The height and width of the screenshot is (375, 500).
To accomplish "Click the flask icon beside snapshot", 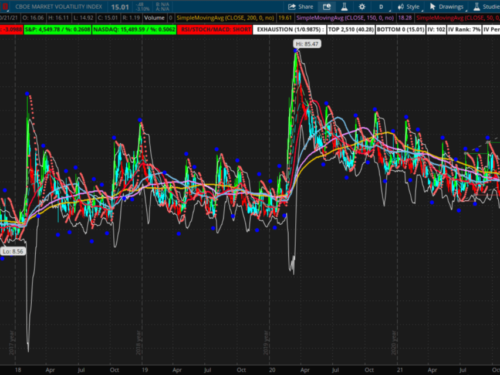I will tap(344, 7).
